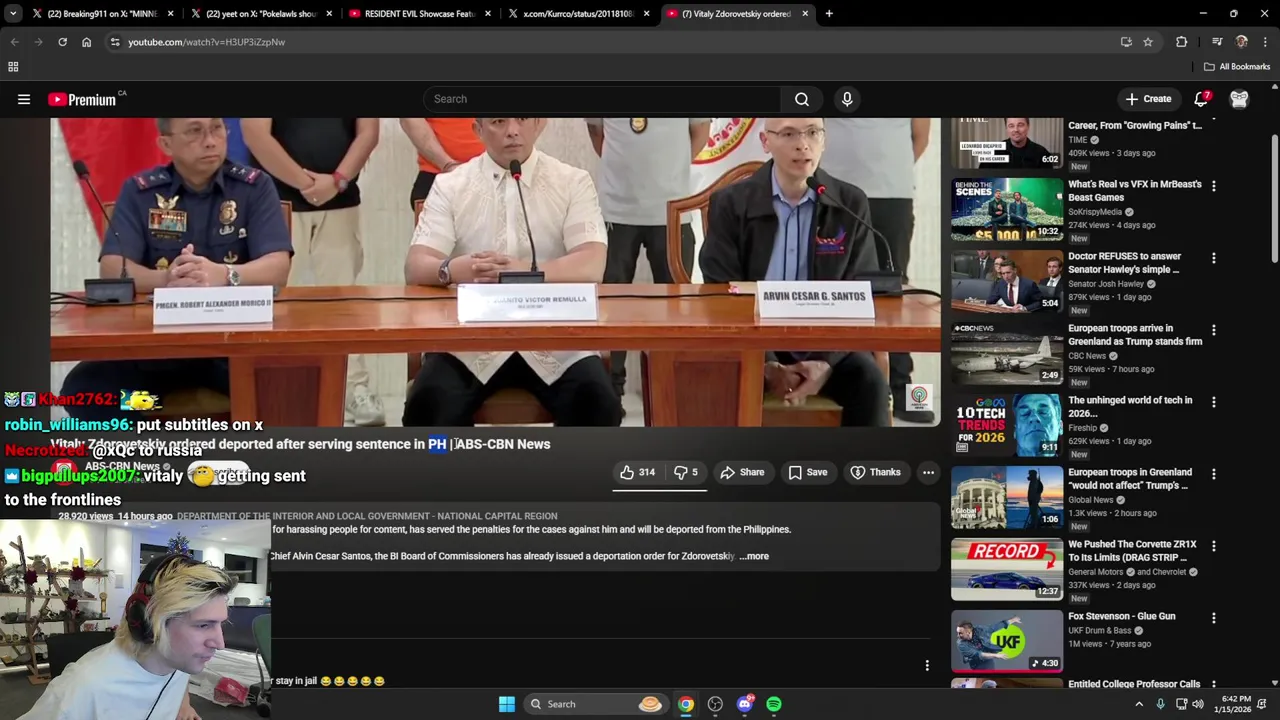Share the ABS-CBN News video
1280x720 pixels.
(x=742, y=472)
